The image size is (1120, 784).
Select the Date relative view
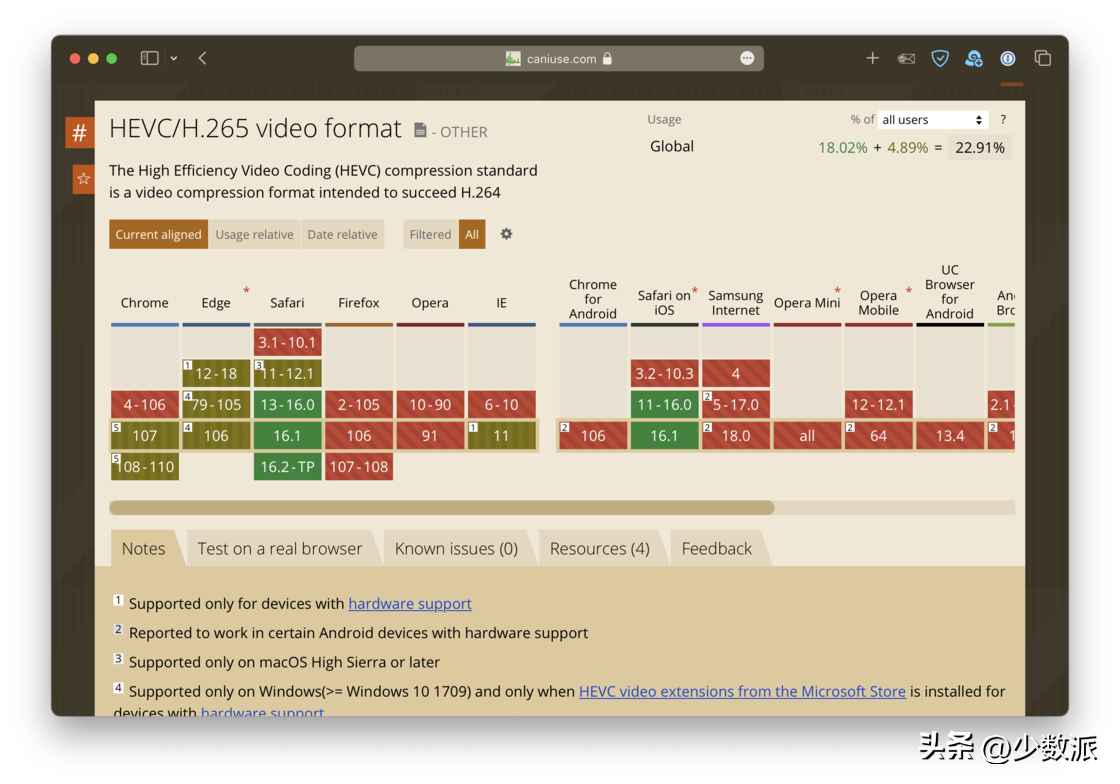[342, 235]
